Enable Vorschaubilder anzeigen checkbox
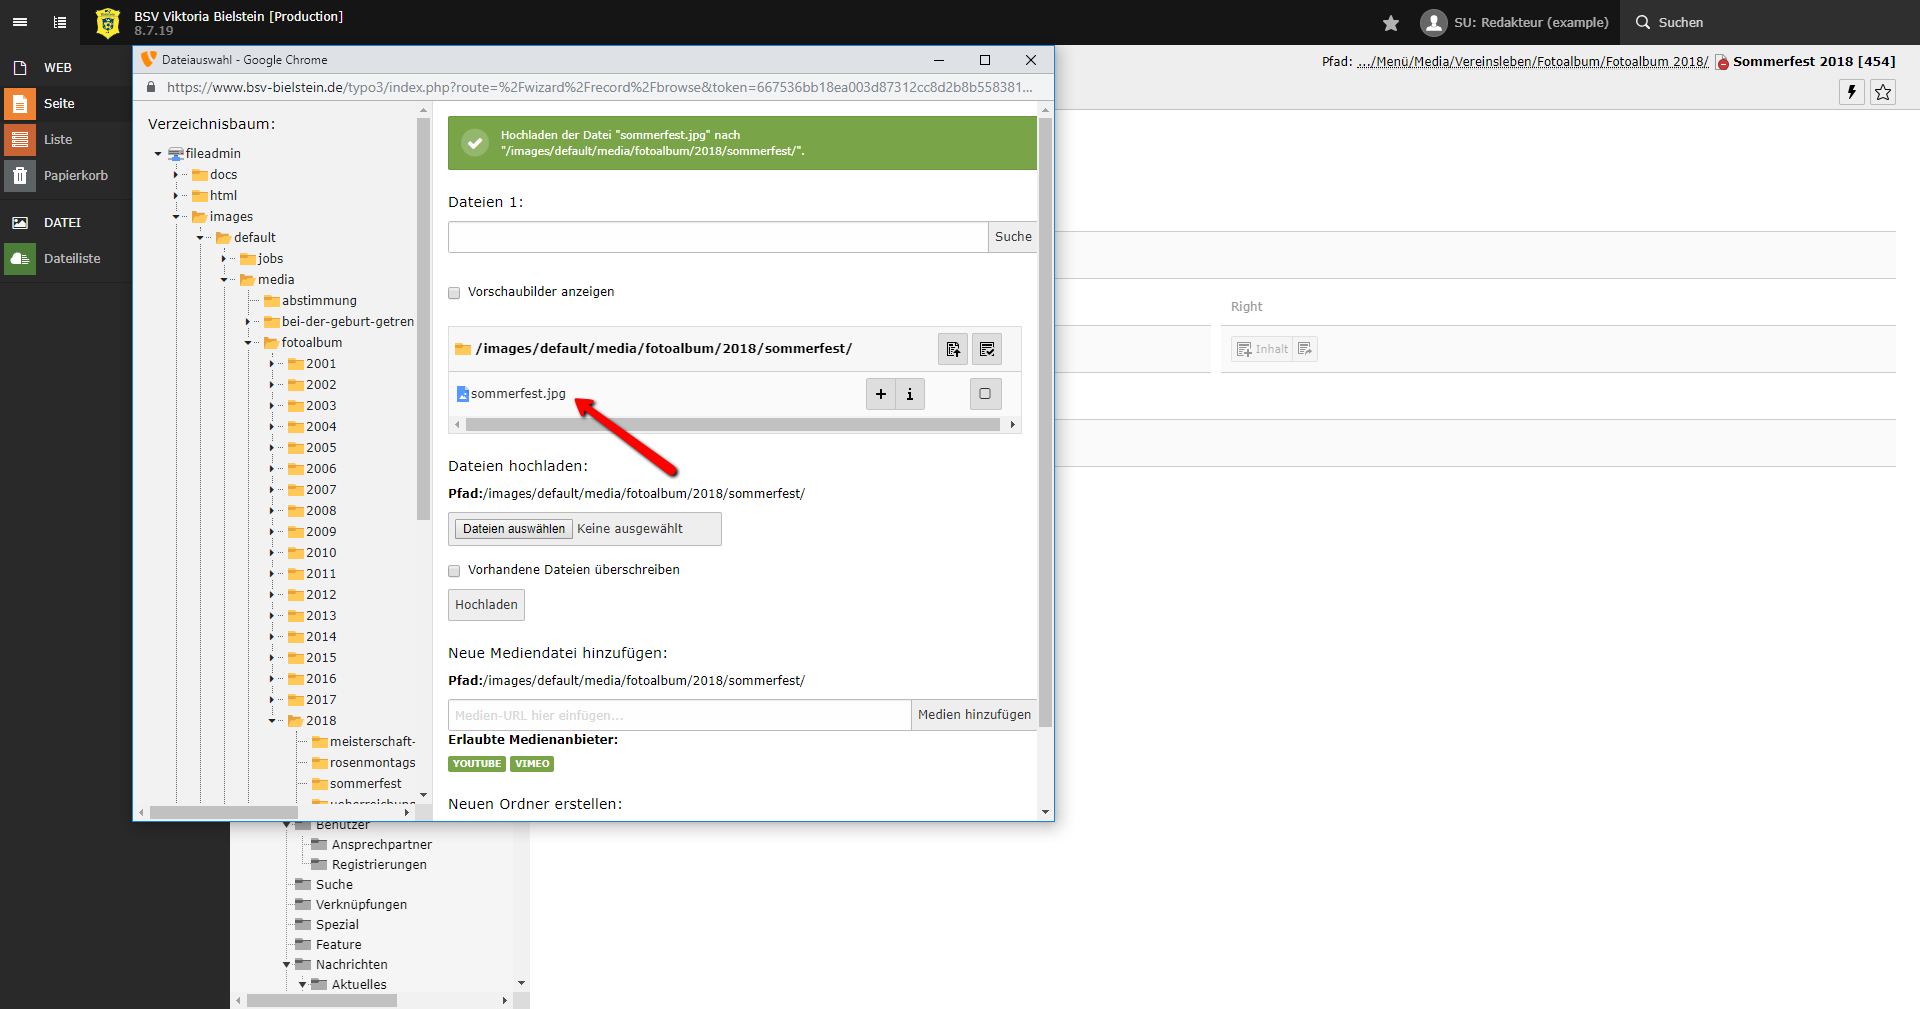This screenshot has width=1920, height=1009. pyautogui.click(x=454, y=293)
